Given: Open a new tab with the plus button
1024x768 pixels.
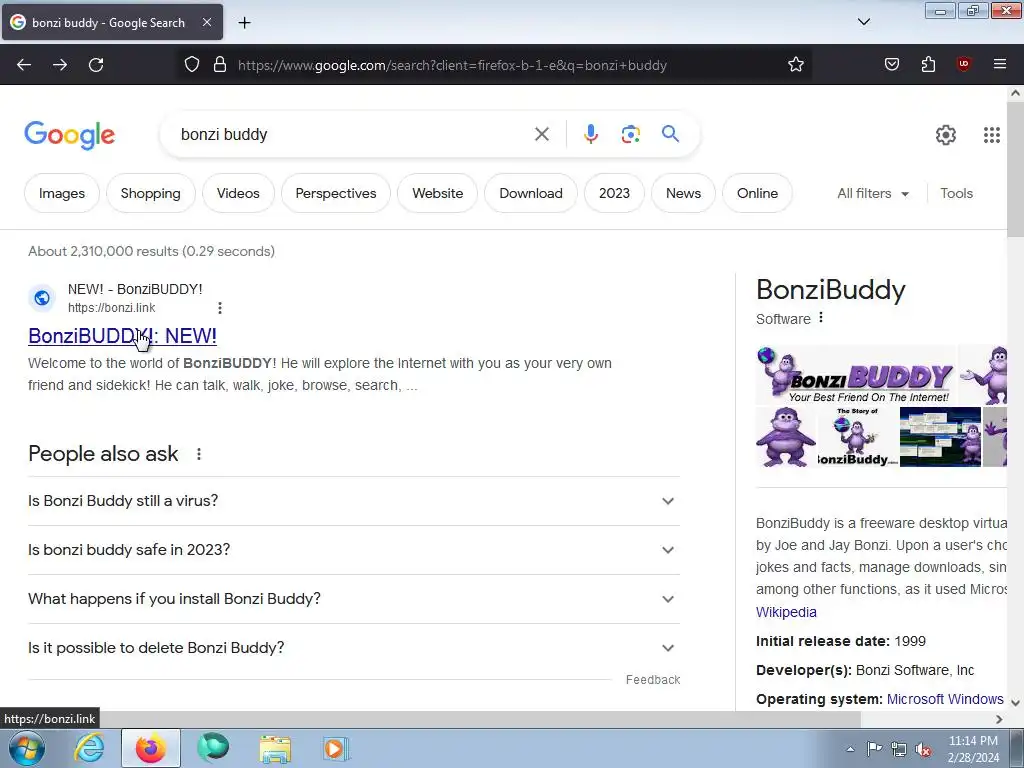Looking at the screenshot, I should pos(244,23).
